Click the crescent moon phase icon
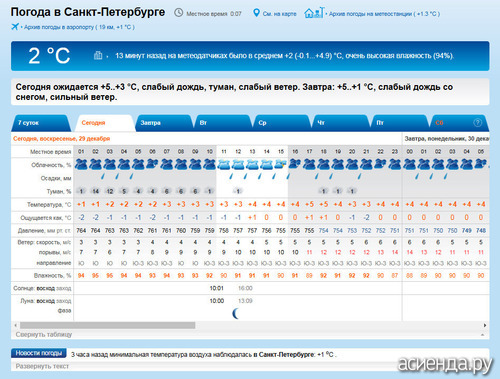 point(236,313)
